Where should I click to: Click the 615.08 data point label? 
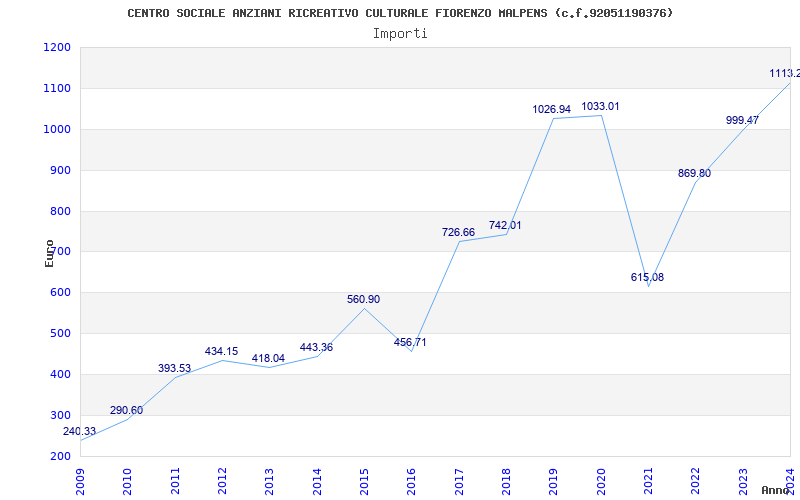[x=647, y=277]
